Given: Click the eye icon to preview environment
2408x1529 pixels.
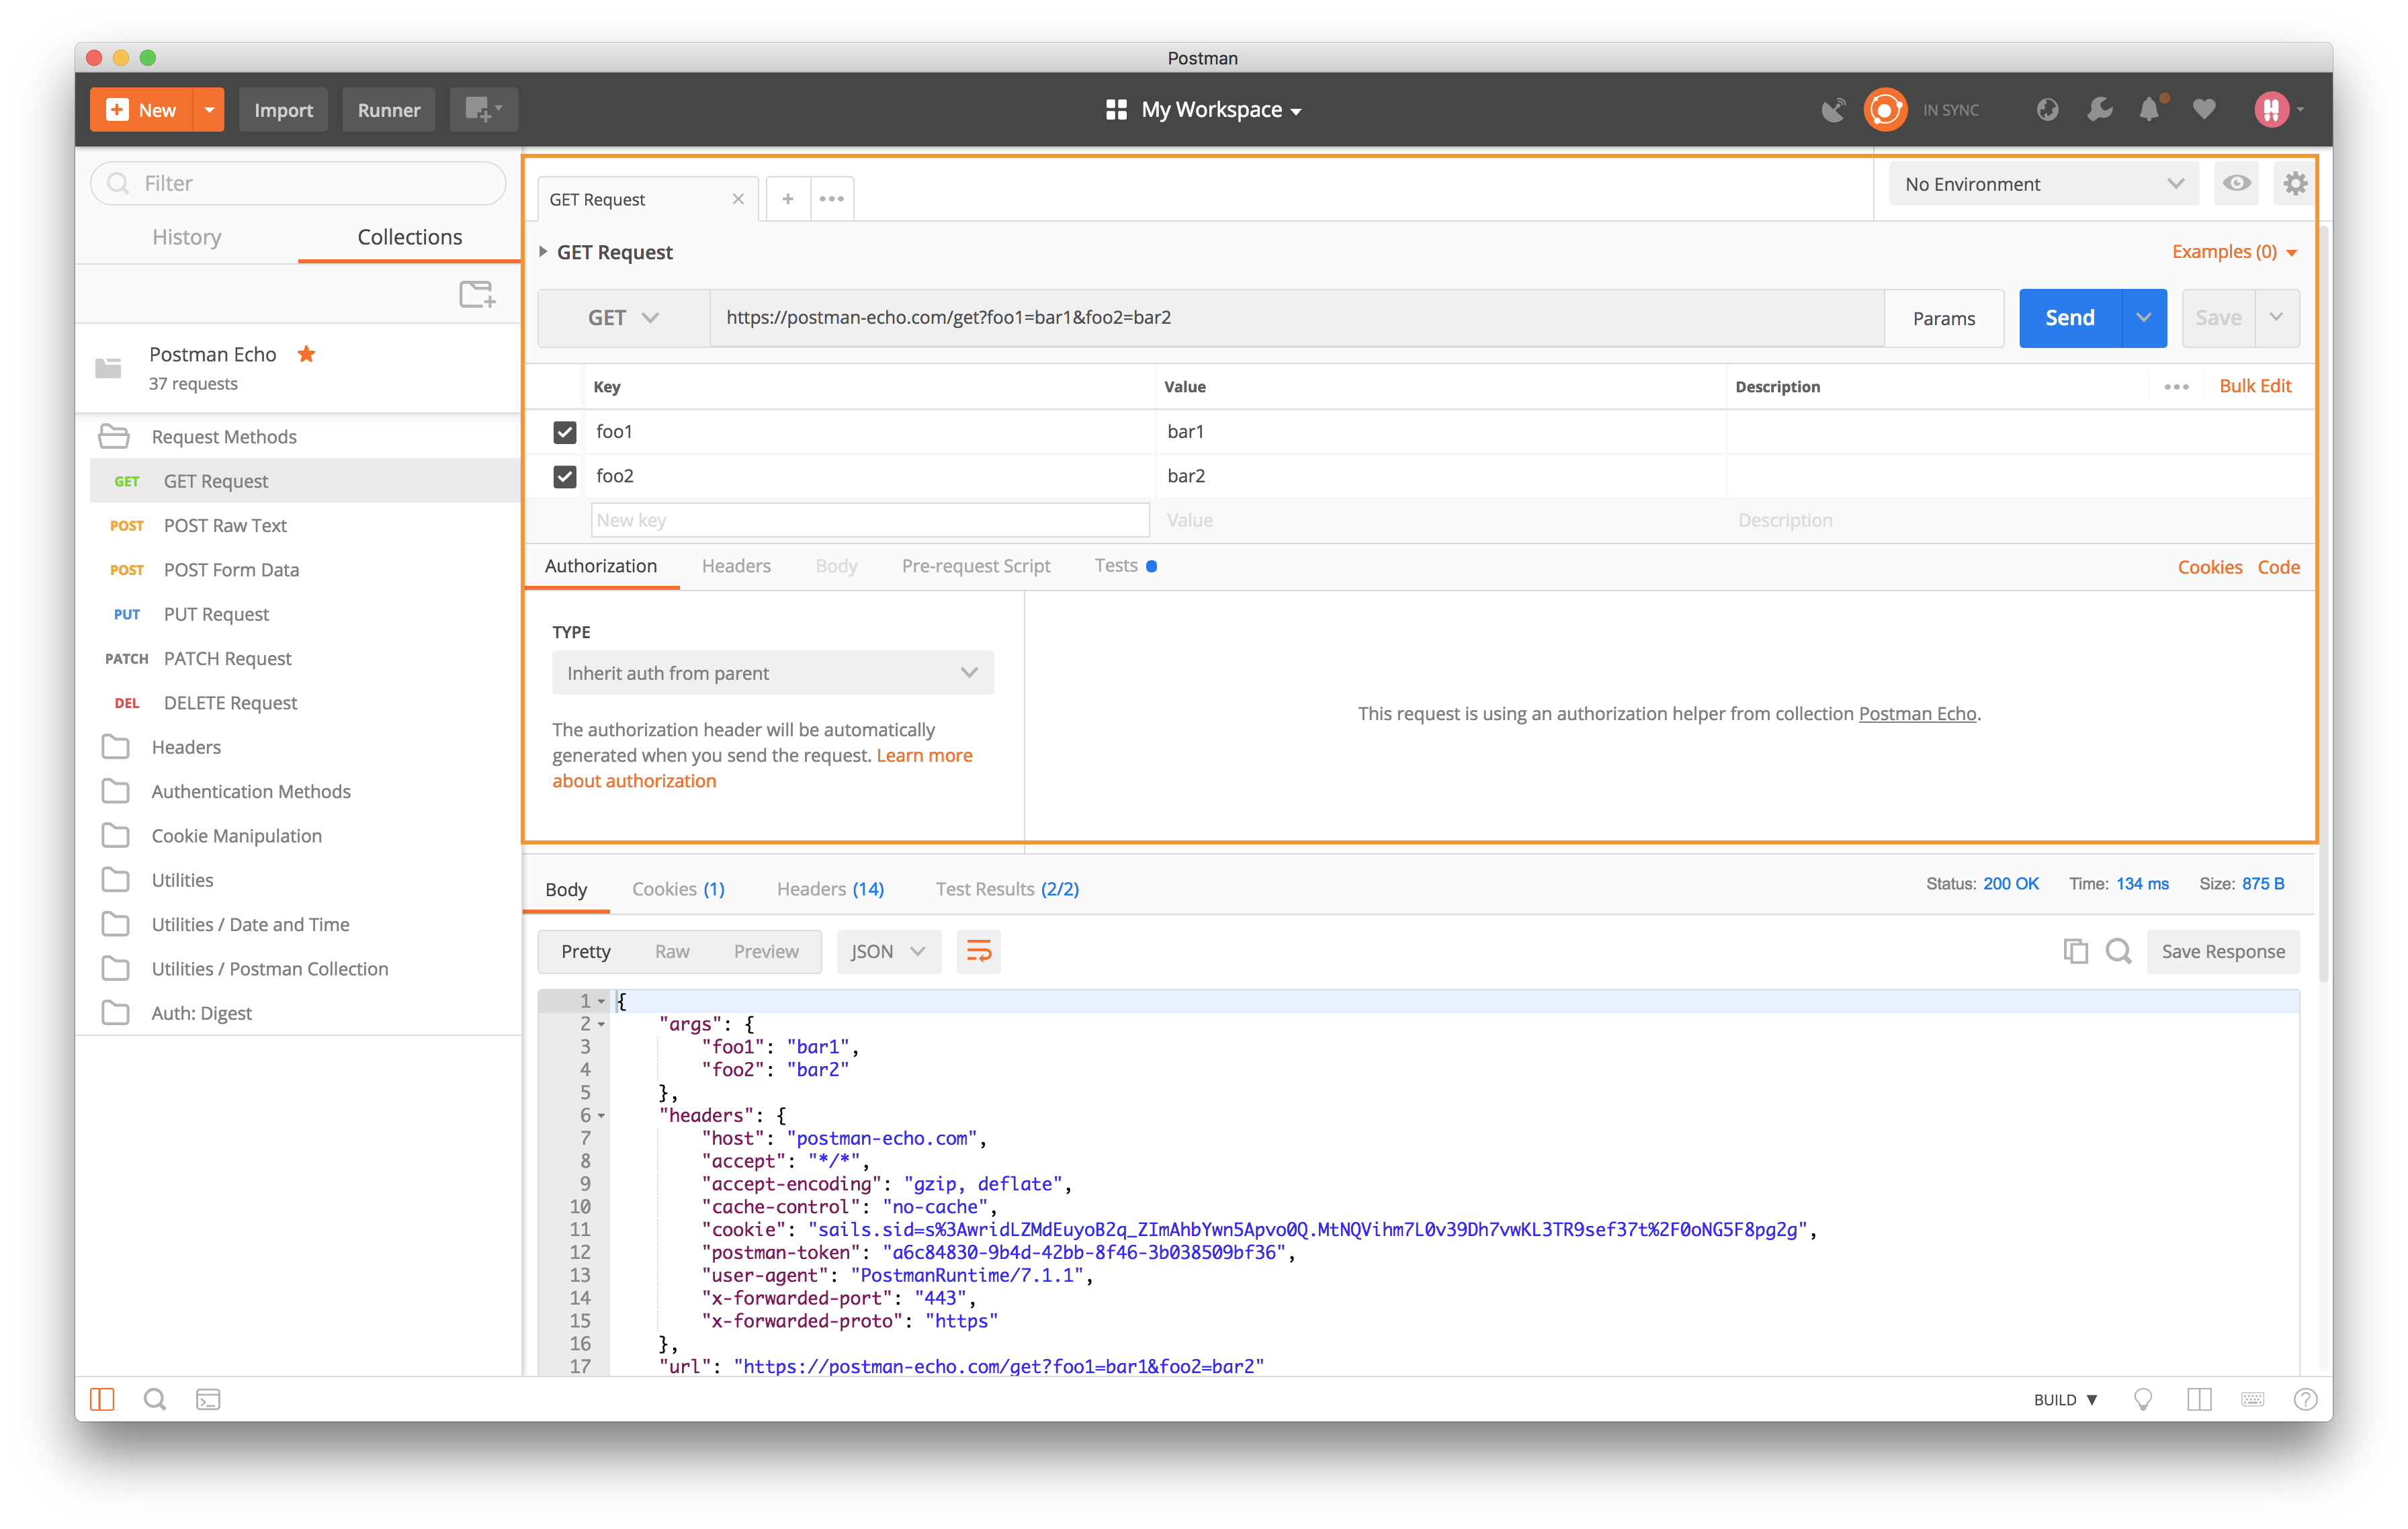Looking at the screenshot, I should coord(2238,183).
